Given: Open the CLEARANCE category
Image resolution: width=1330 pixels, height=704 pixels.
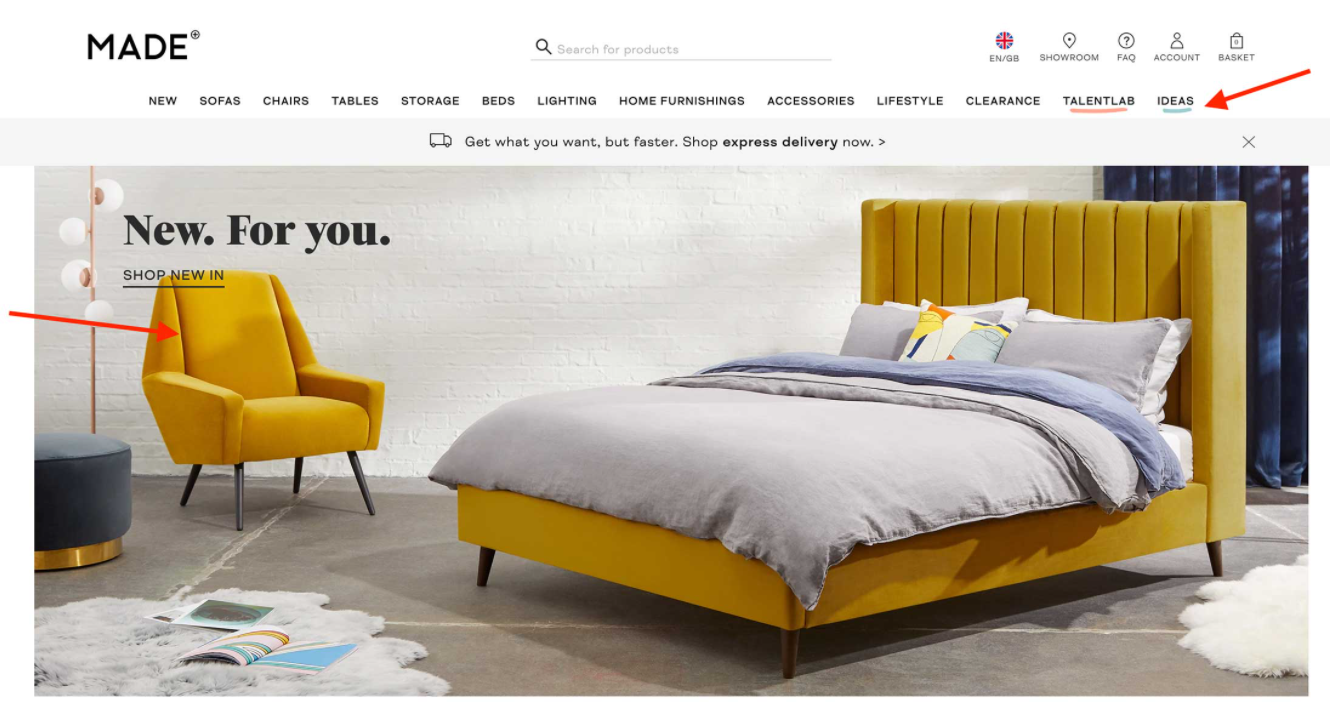Looking at the screenshot, I should [1003, 101].
